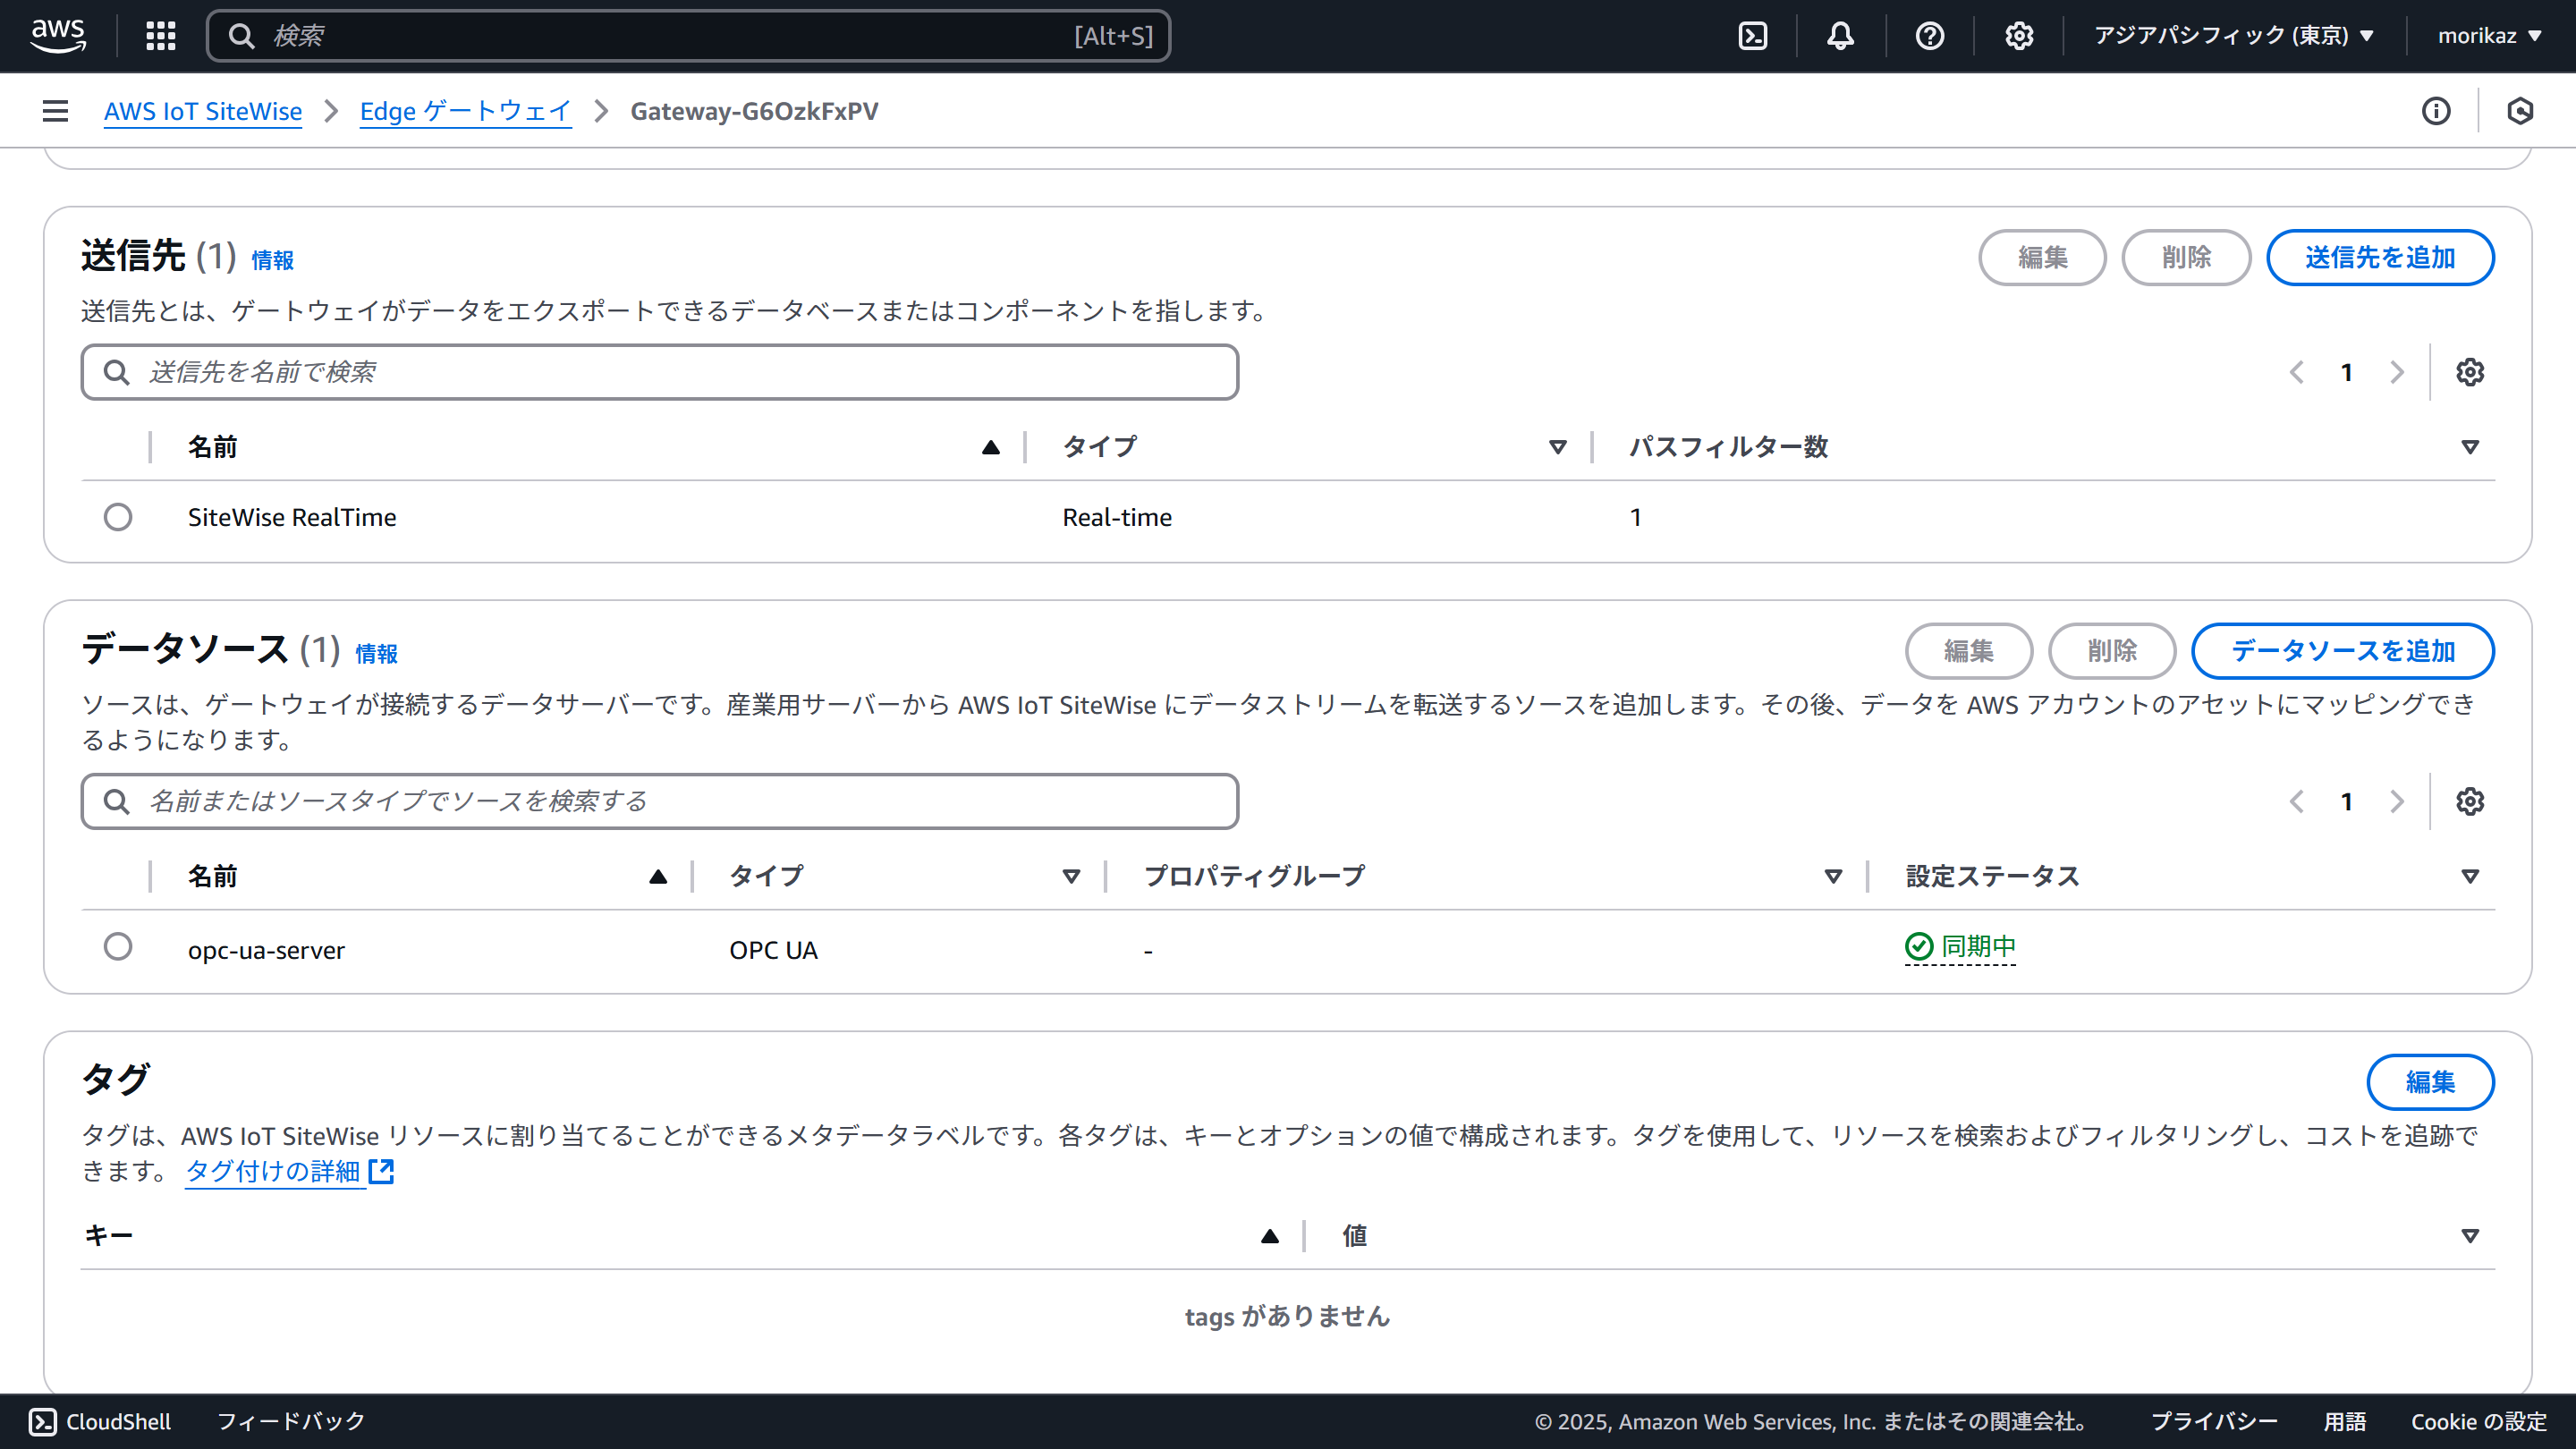The height and width of the screenshot is (1449, 2576).
Task: Click the Real-time type cell
Action: click(x=1117, y=517)
